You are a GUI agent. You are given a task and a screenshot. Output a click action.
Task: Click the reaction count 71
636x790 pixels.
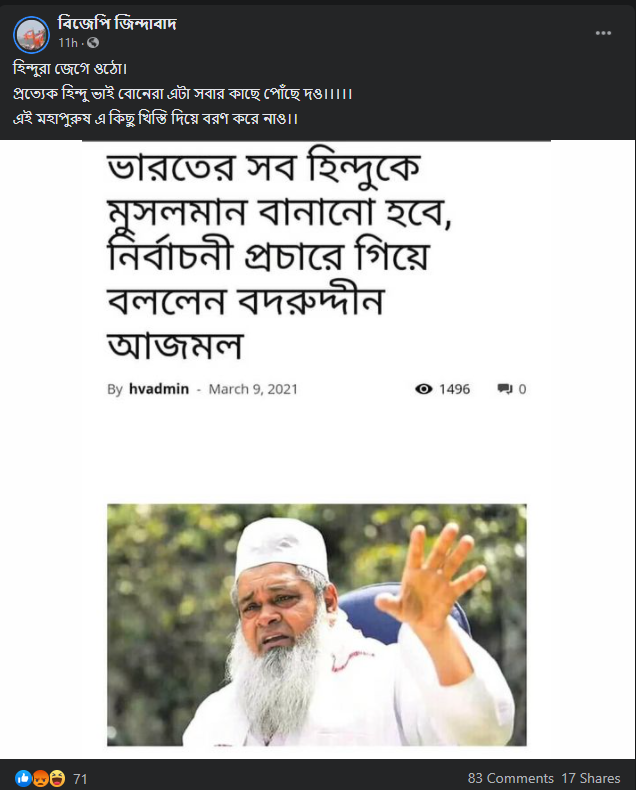point(80,779)
